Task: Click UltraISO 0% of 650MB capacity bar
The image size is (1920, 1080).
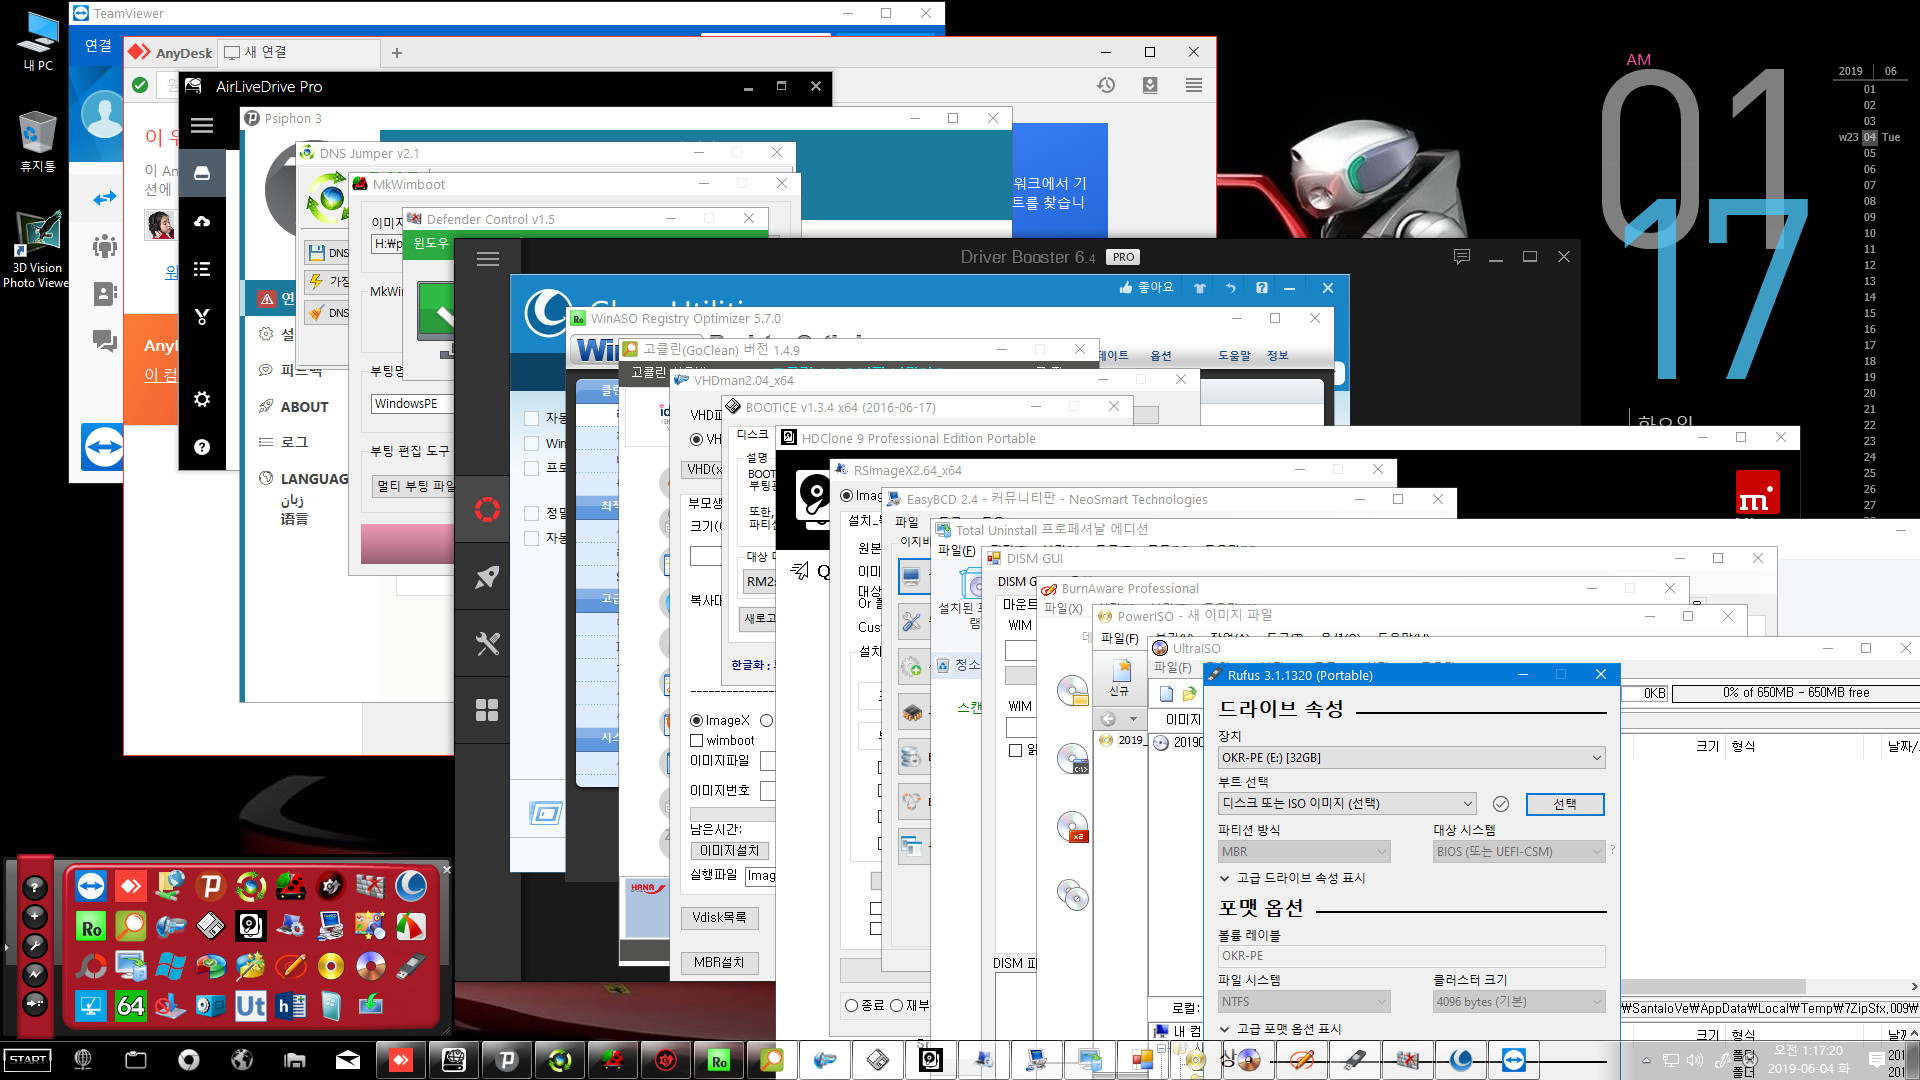Action: pos(1795,693)
